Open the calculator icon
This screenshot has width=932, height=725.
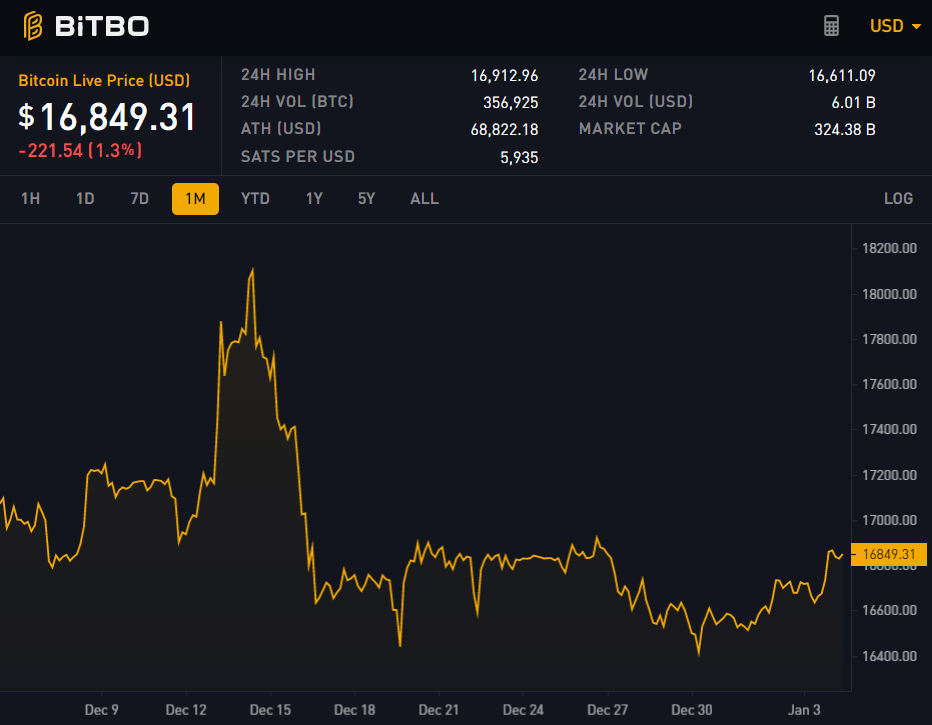click(x=831, y=26)
